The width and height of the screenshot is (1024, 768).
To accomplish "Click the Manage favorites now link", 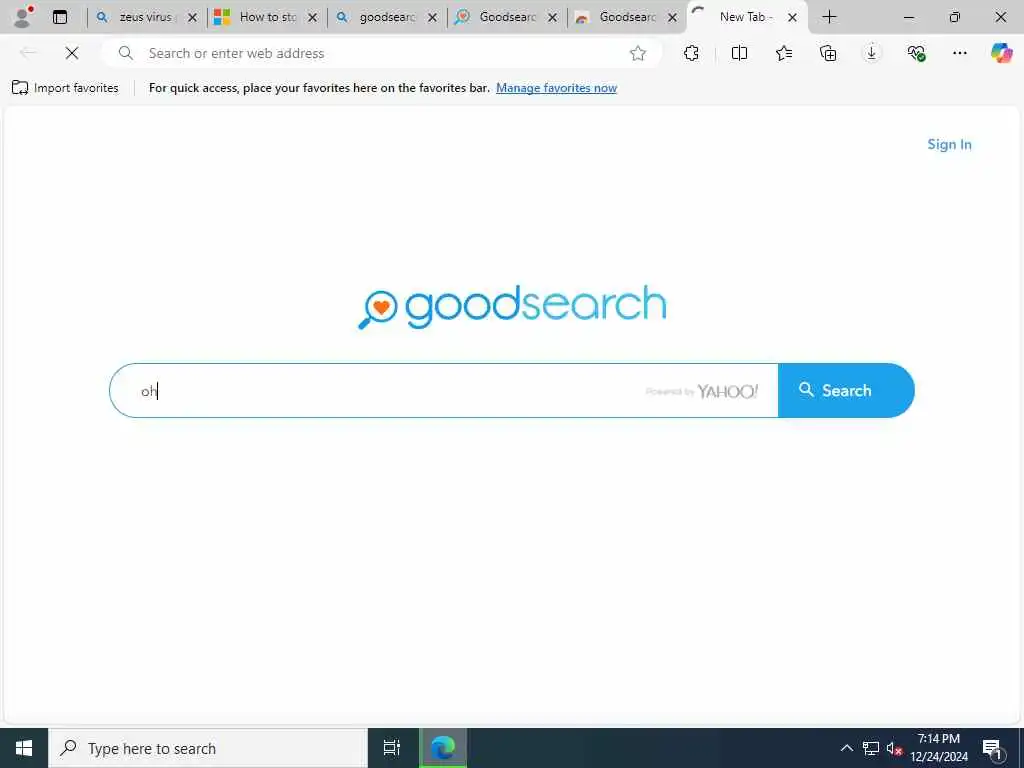I will (556, 88).
